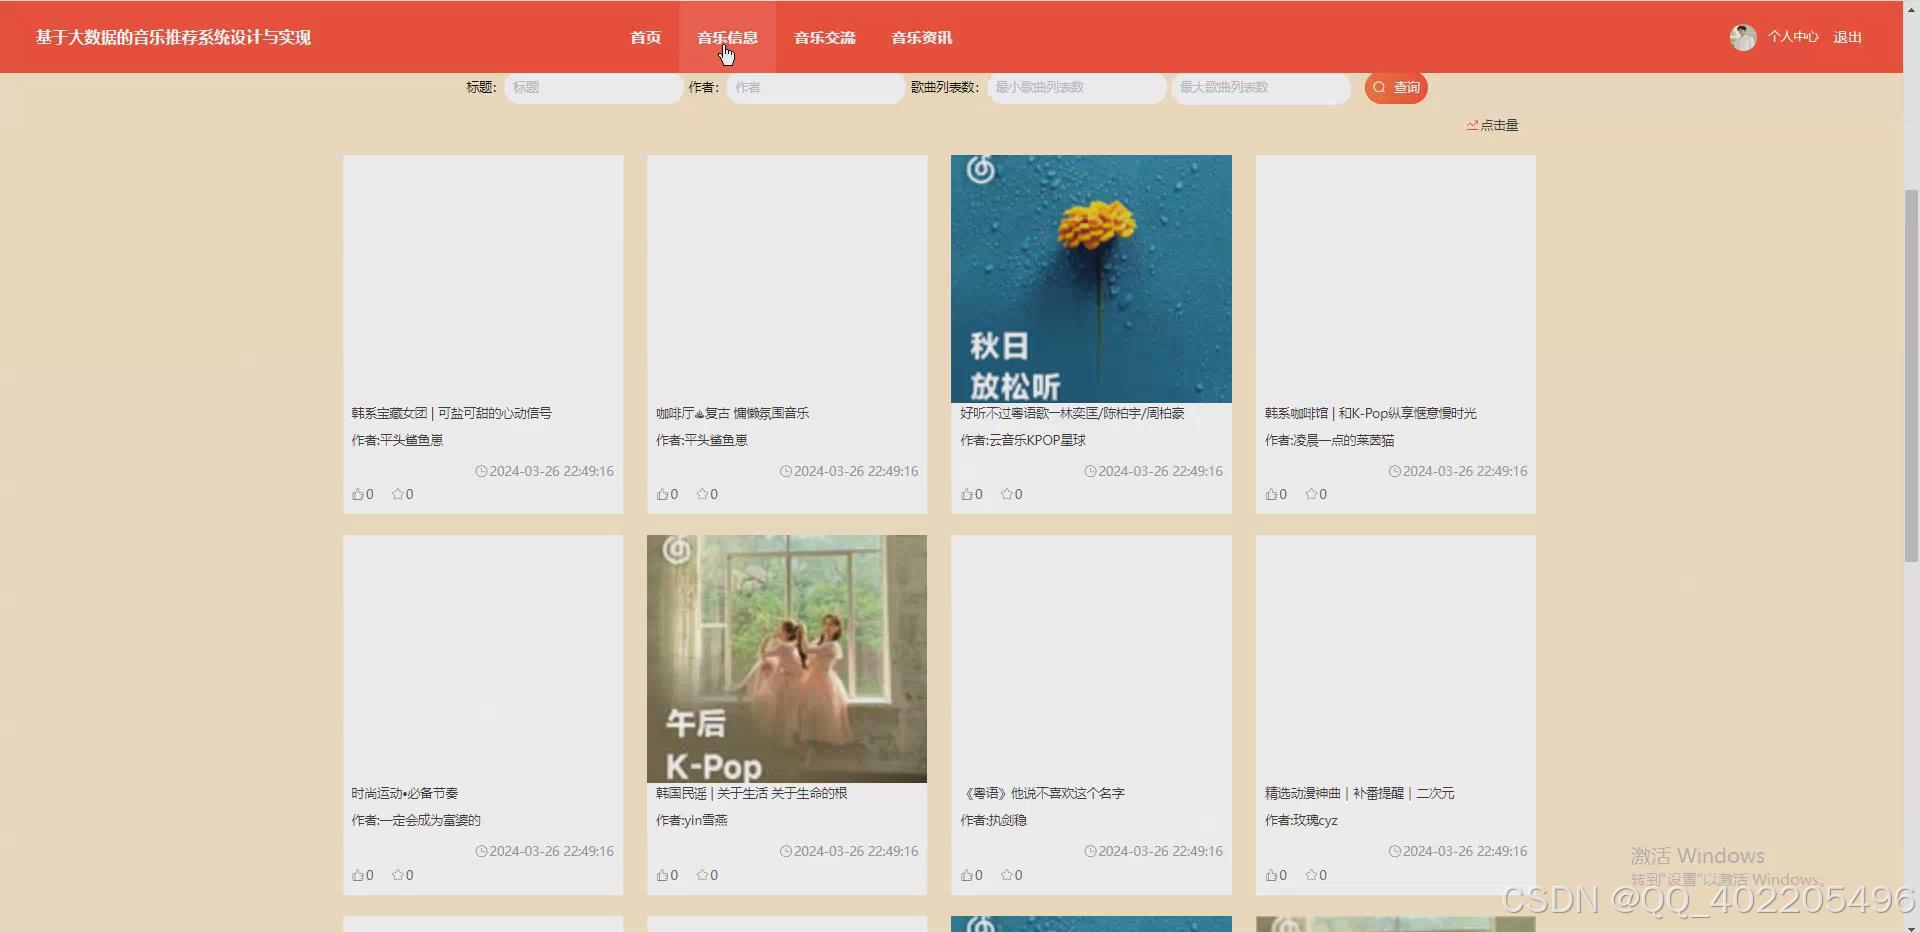Click the 退出 logout link
Image resolution: width=1920 pixels, height=932 pixels.
(x=1847, y=37)
